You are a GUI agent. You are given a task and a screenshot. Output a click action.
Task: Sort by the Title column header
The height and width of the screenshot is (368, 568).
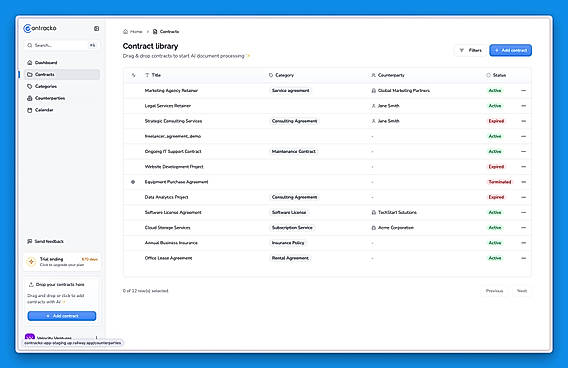pyautogui.click(x=153, y=75)
